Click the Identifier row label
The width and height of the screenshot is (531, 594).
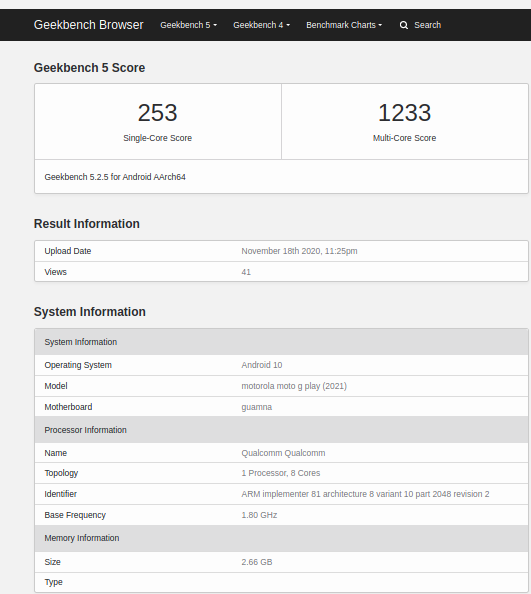coord(61,494)
